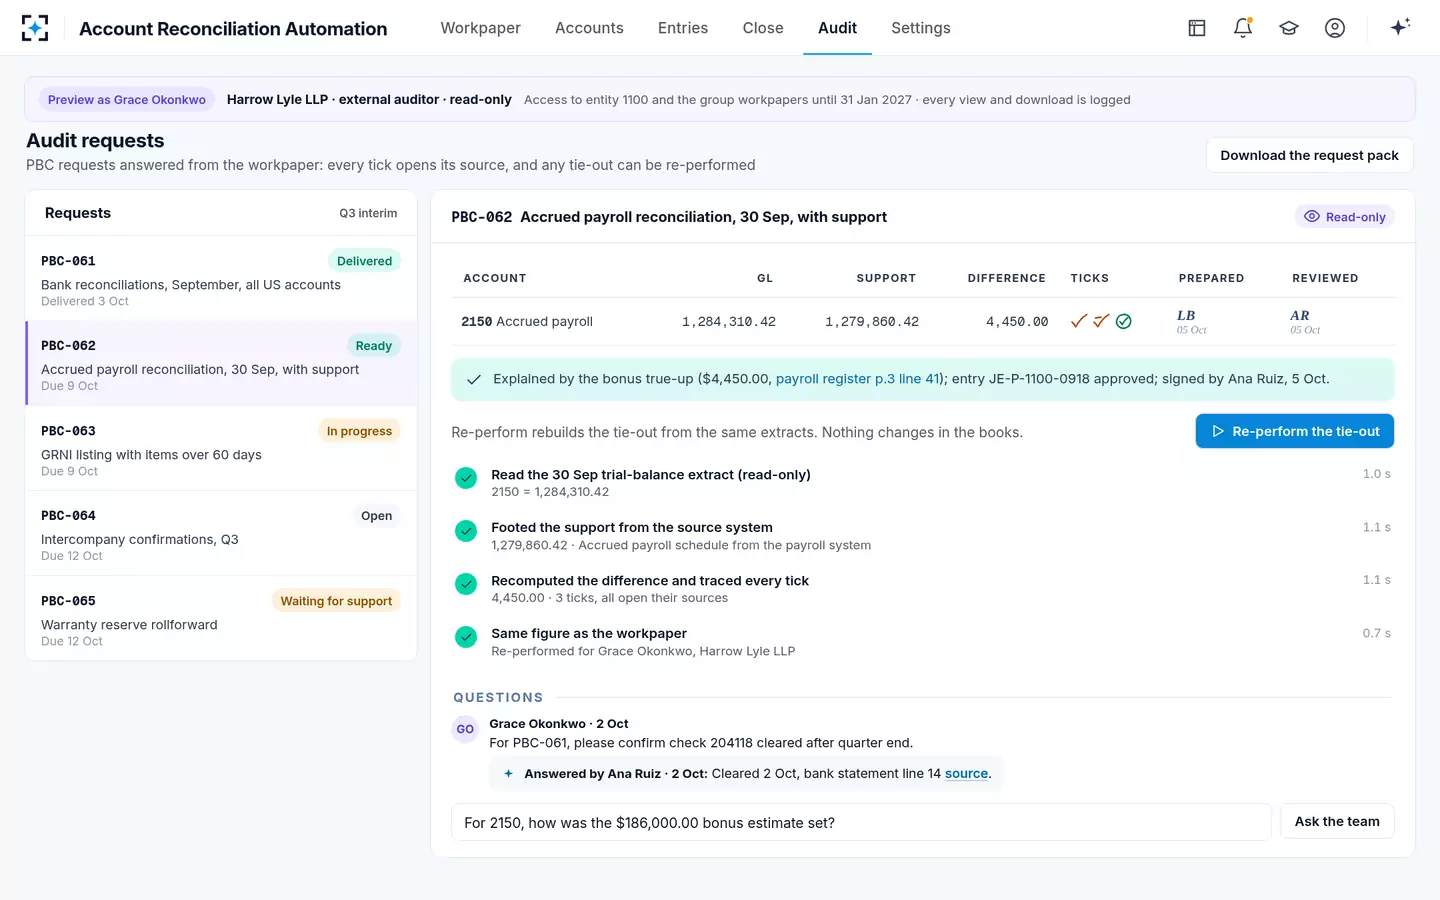
Task: Click the difference value 4,450.00
Action: click(1017, 322)
